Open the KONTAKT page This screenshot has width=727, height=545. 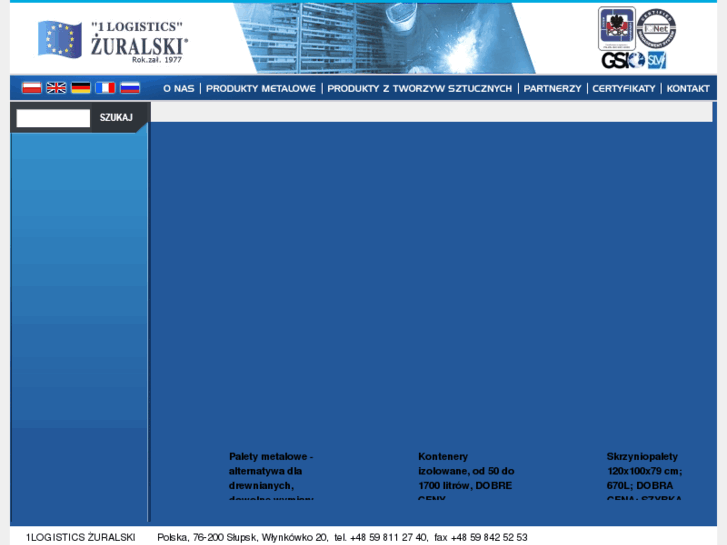point(688,89)
